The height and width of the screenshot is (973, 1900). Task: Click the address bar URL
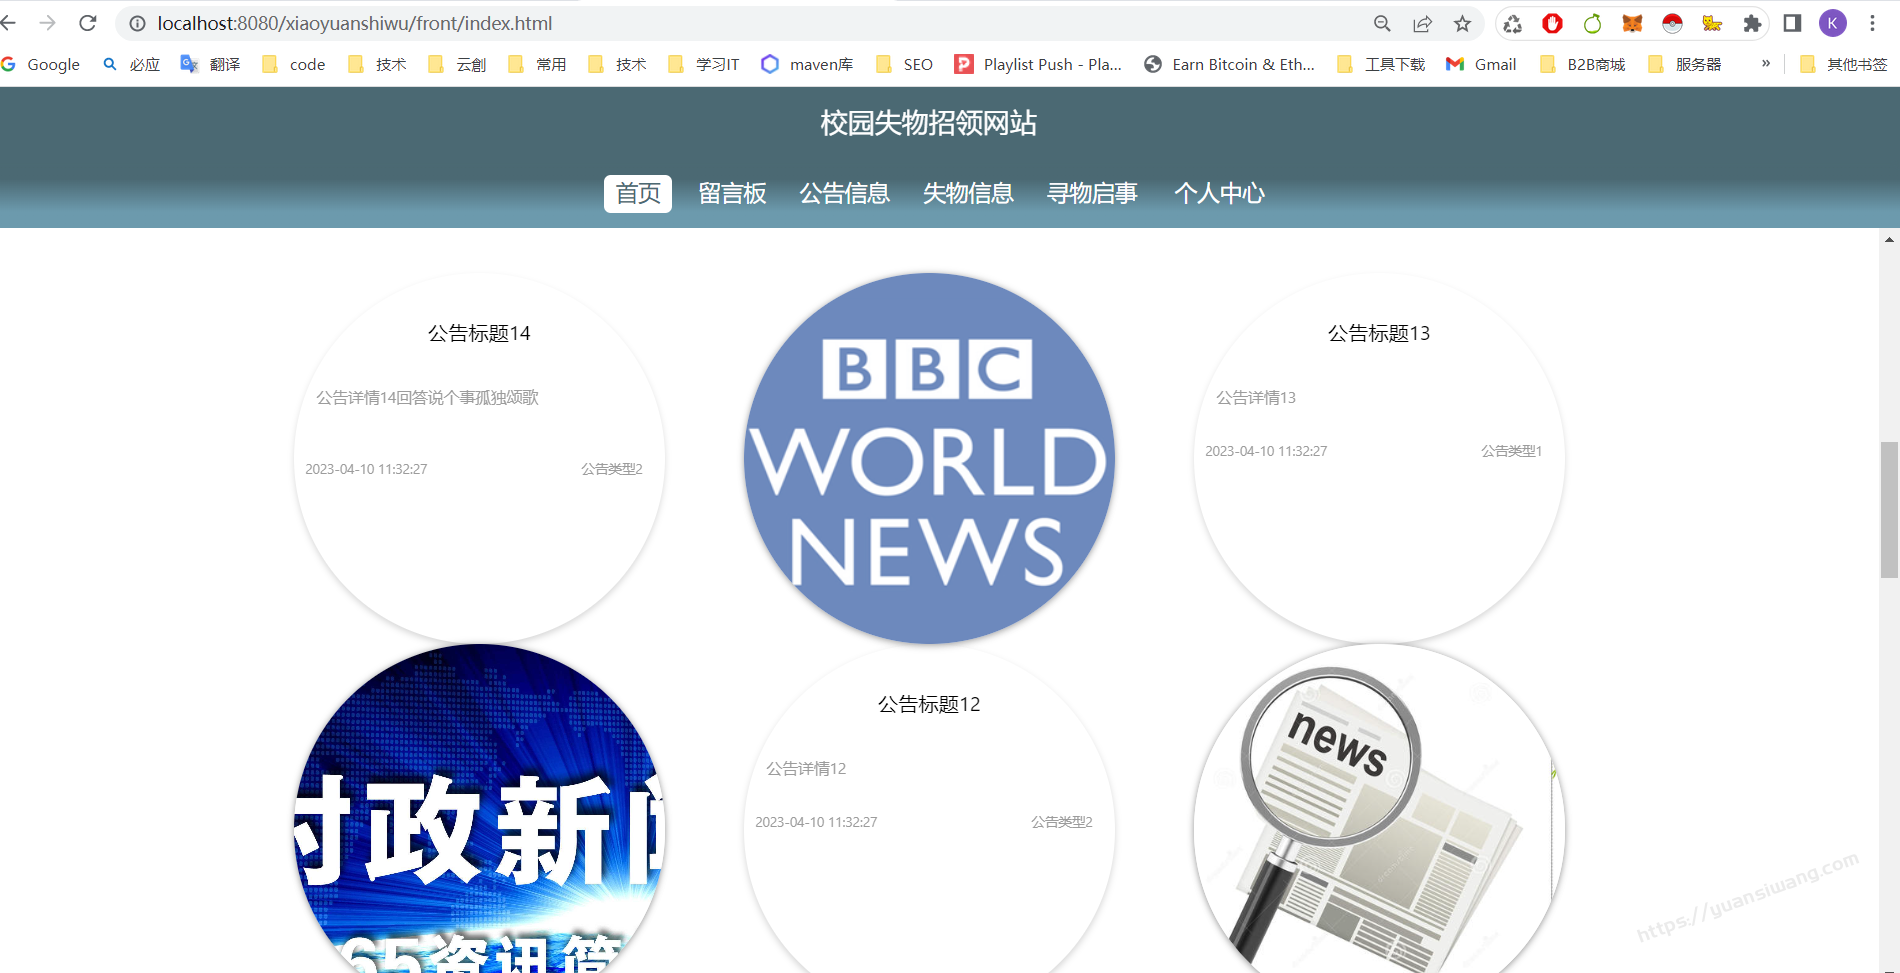click(354, 23)
